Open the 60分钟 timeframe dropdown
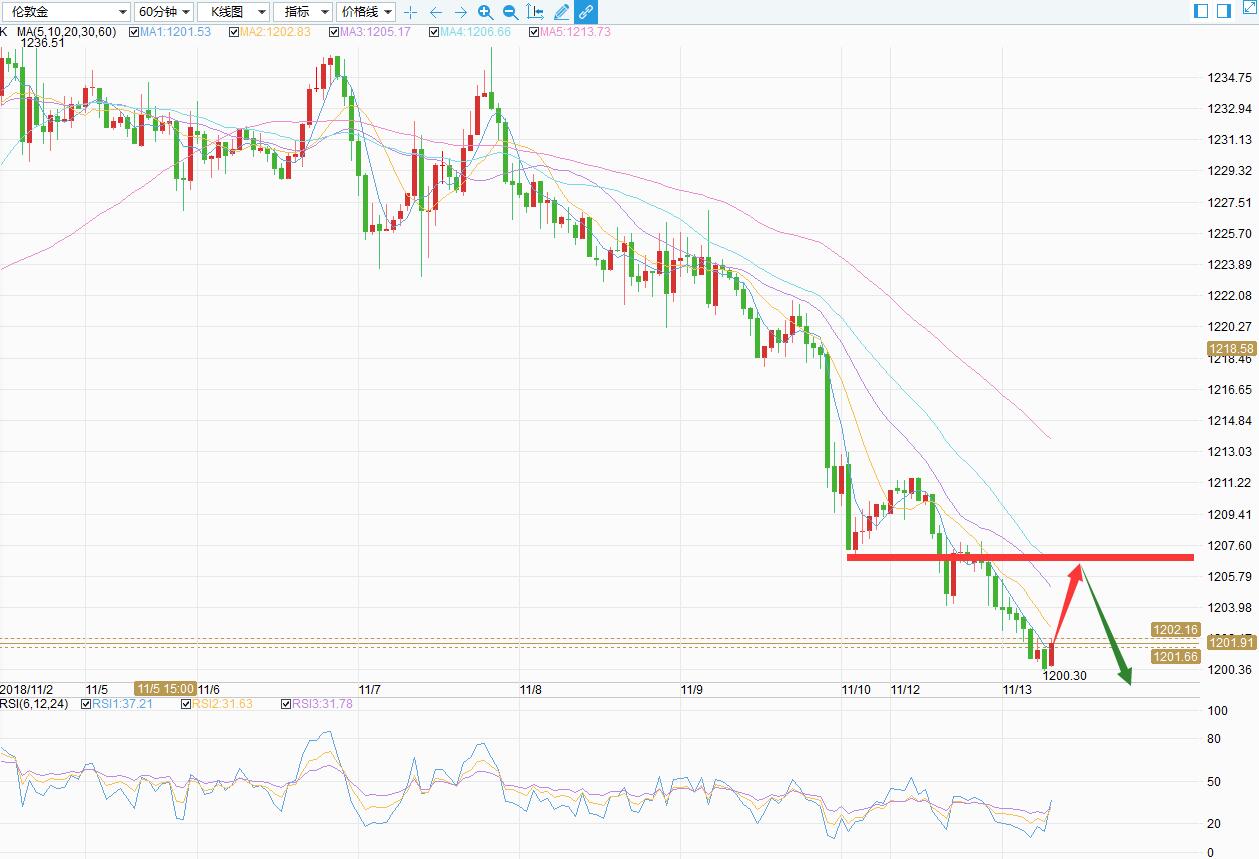 click(164, 12)
